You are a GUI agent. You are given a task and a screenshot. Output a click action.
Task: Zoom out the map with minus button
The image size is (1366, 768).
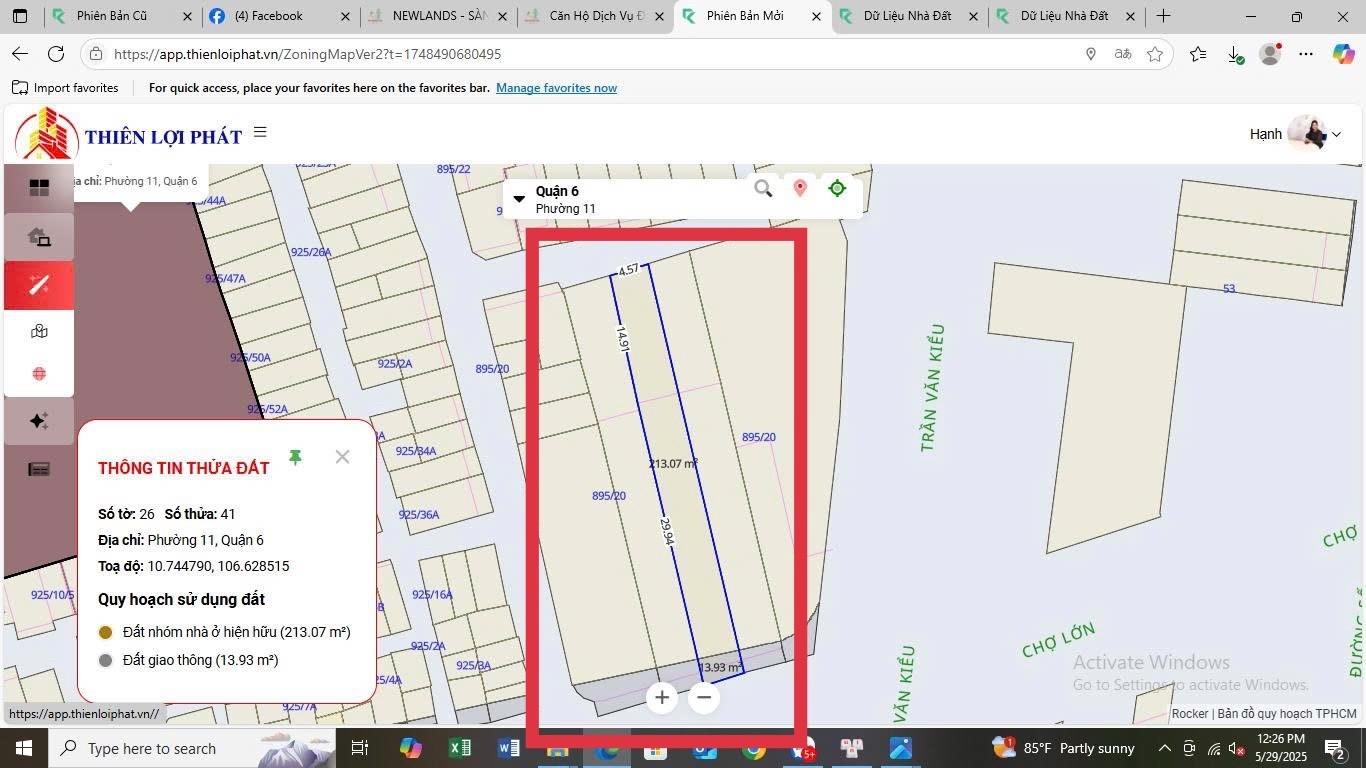[704, 697]
